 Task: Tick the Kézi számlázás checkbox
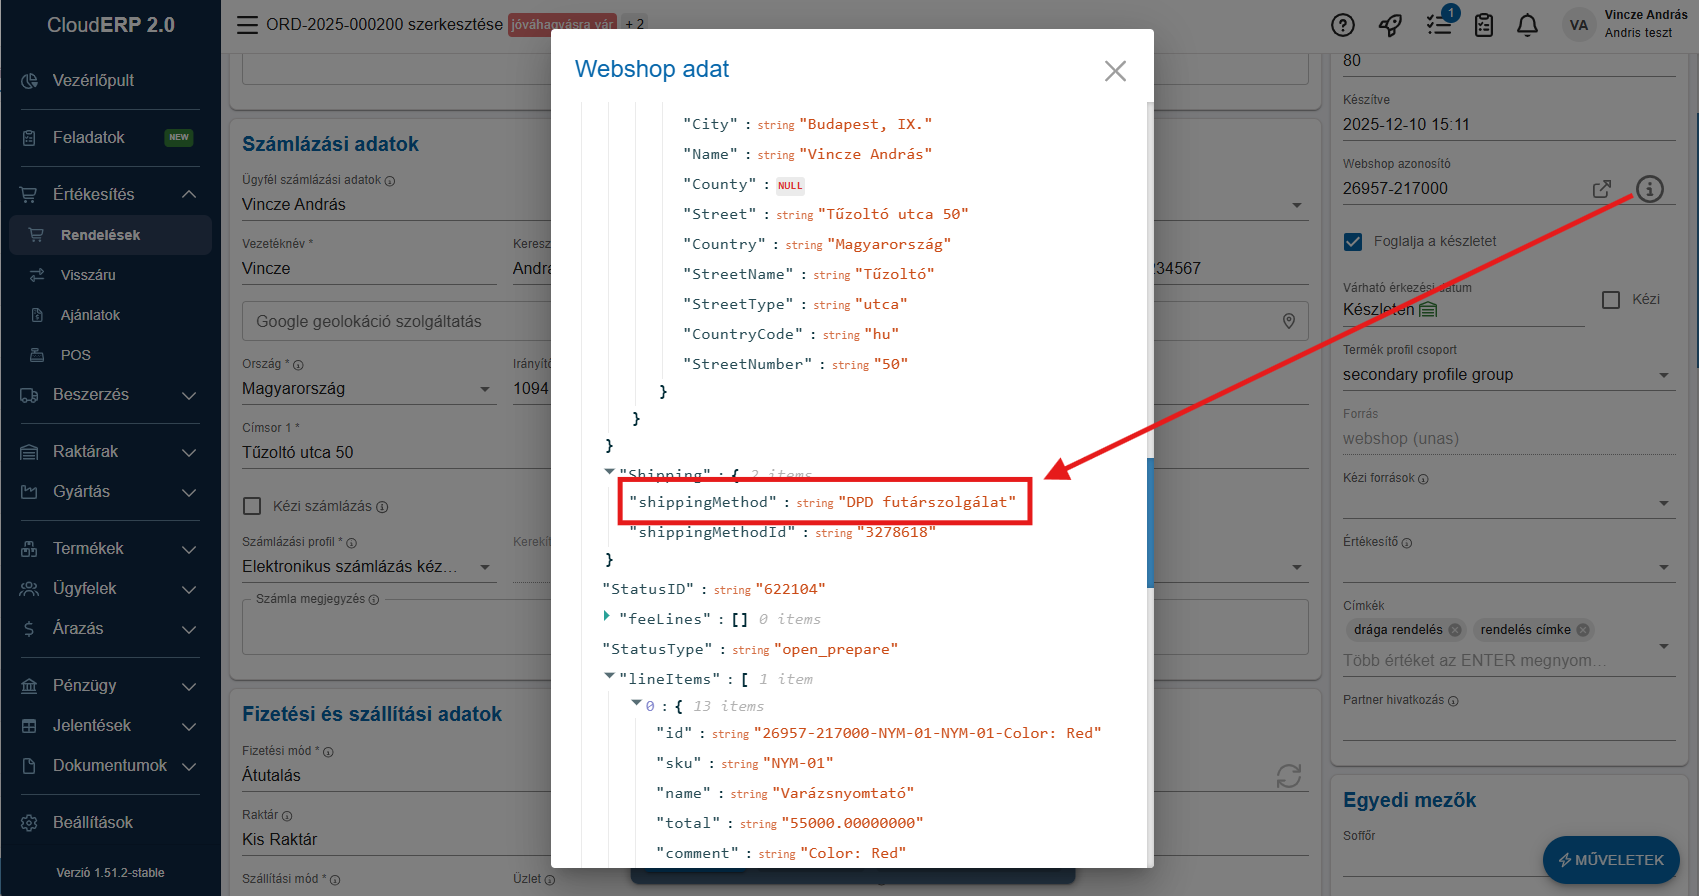253,506
